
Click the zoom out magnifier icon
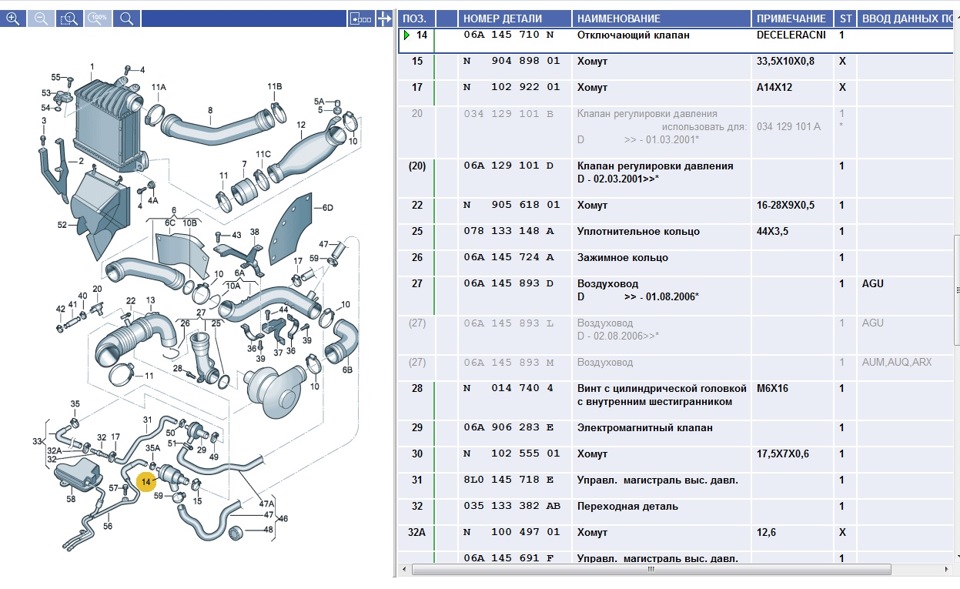coord(41,18)
